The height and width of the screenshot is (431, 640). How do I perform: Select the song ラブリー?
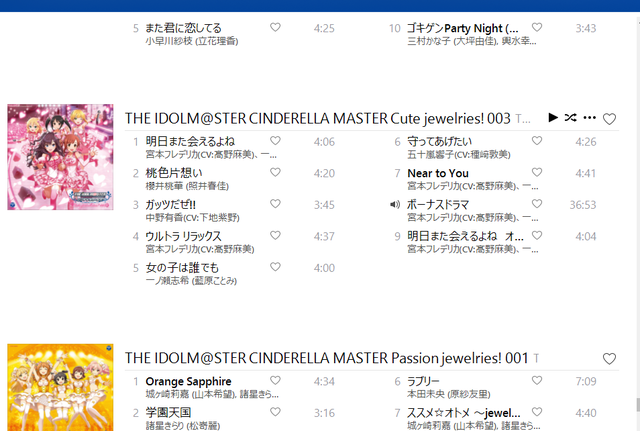pos(423,381)
